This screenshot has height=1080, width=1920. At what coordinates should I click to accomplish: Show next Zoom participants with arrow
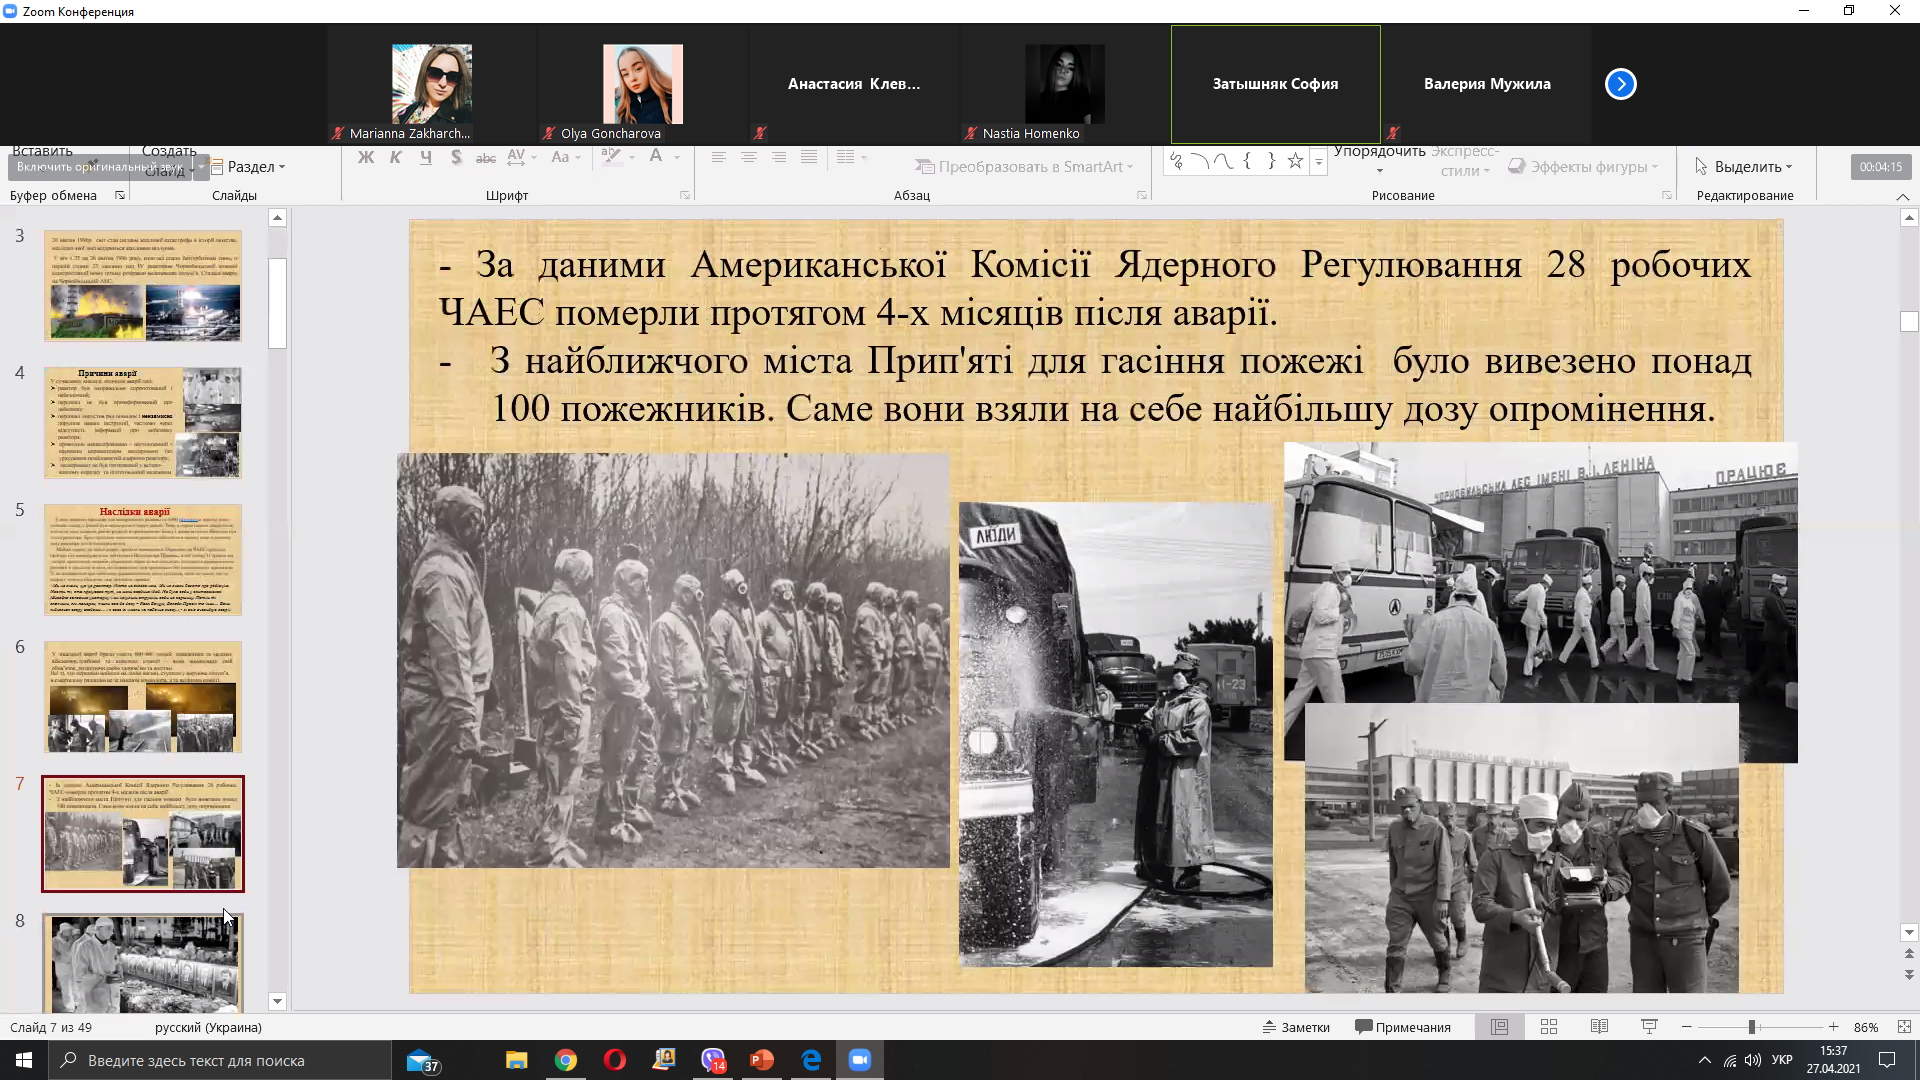tap(1621, 84)
